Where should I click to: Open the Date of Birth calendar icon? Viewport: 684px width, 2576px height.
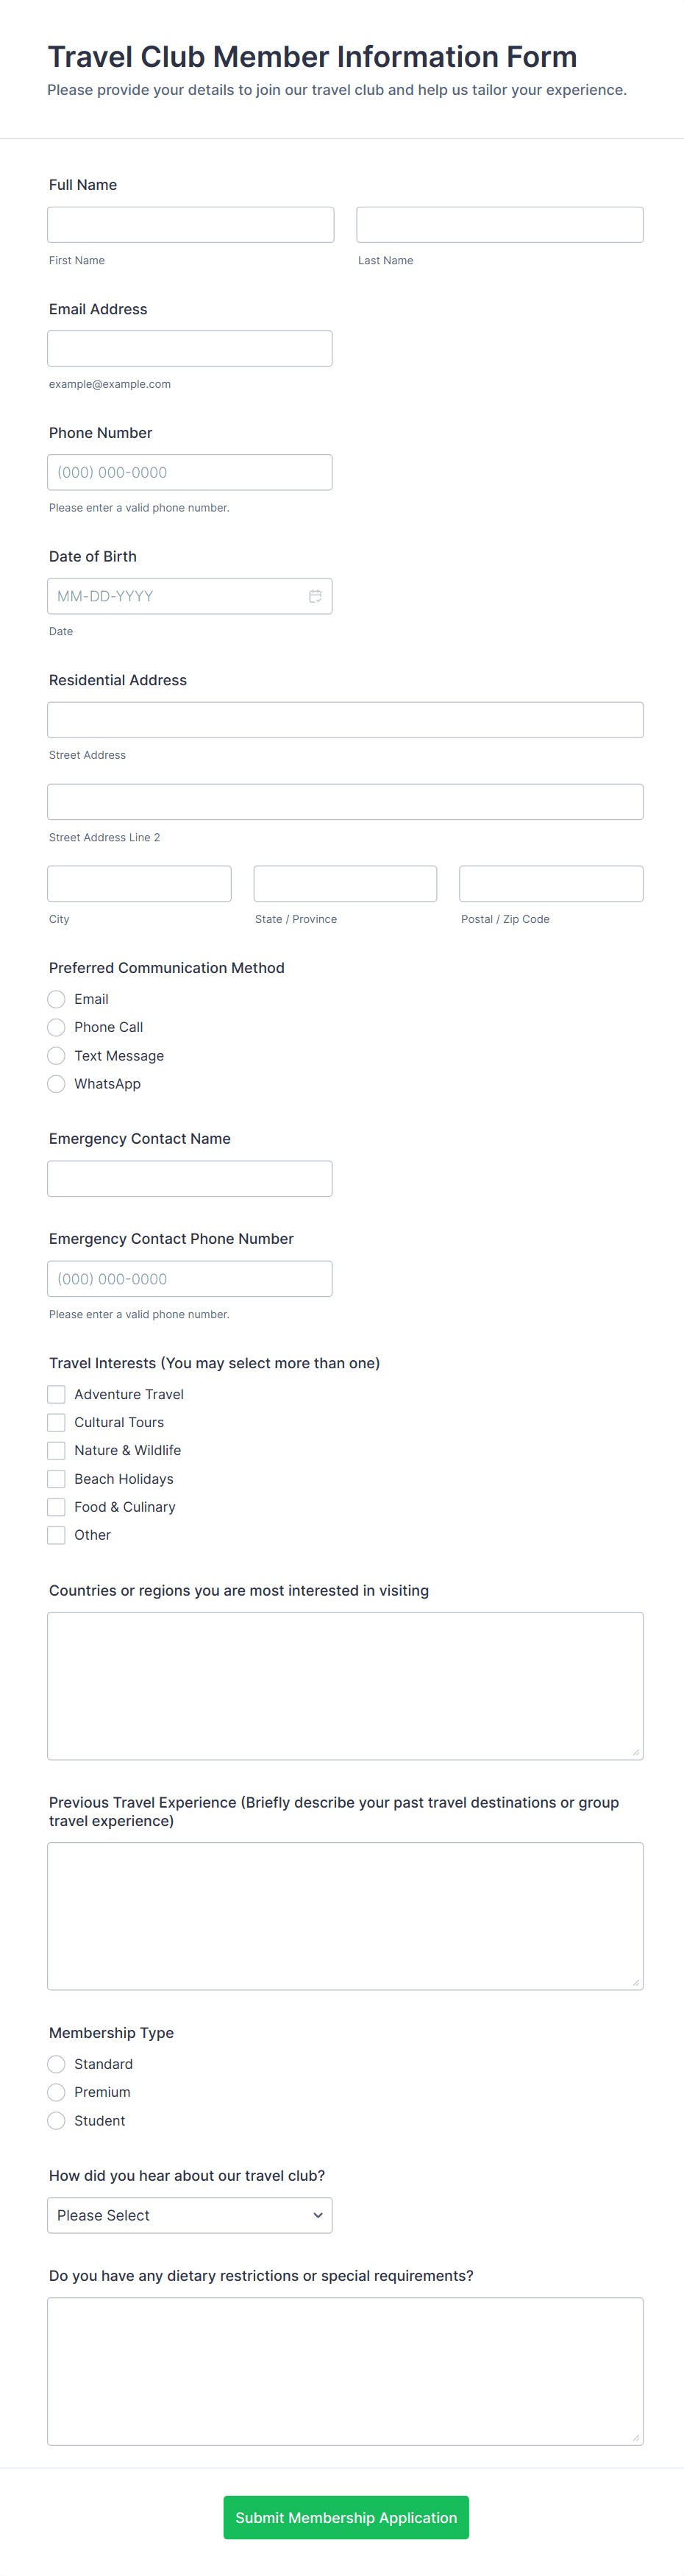click(x=315, y=596)
